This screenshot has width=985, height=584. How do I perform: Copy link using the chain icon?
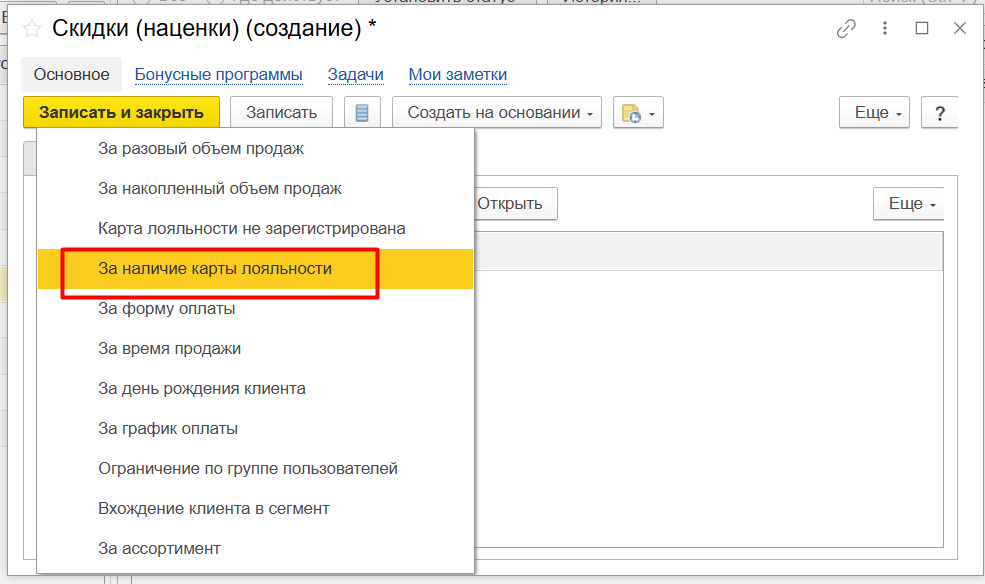pyautogui.click(x=846, y=29)
